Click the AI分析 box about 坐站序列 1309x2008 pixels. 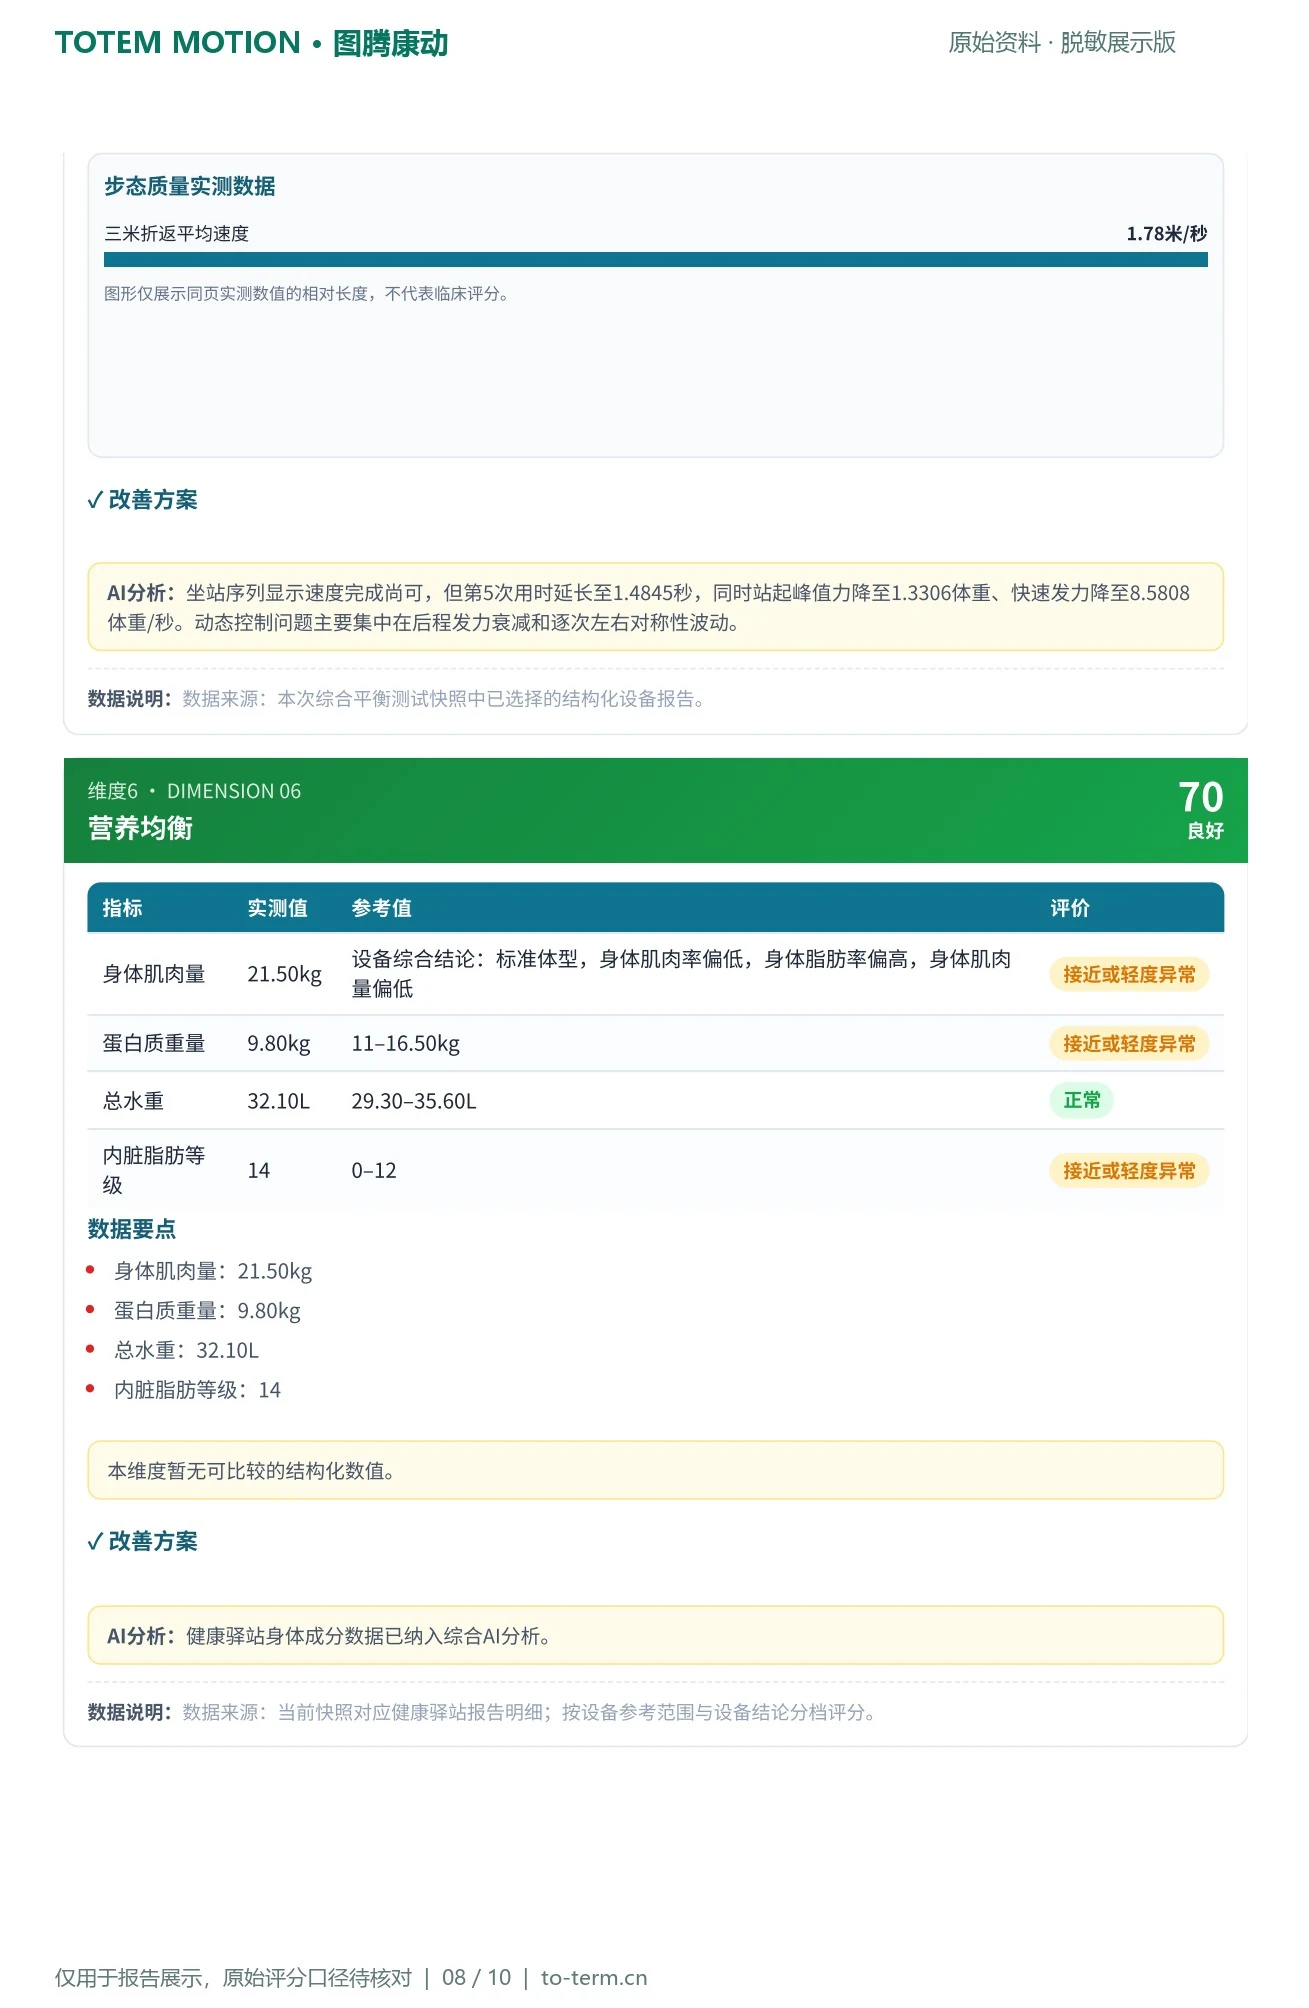point(656,607)
